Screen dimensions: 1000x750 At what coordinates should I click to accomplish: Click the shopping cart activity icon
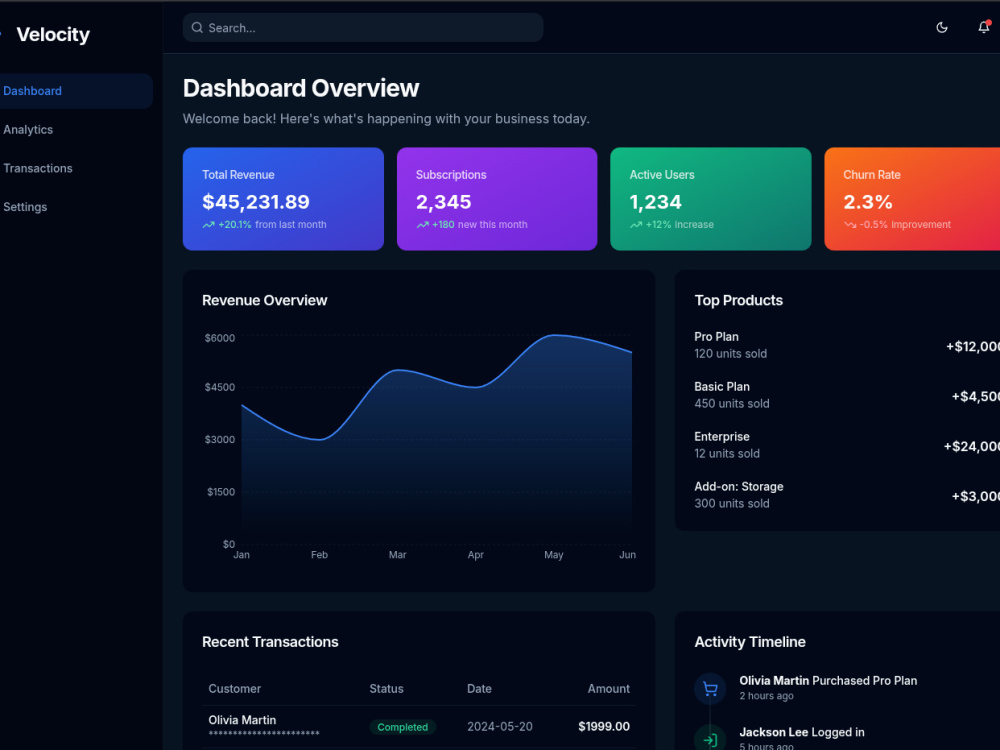[710, 689]
